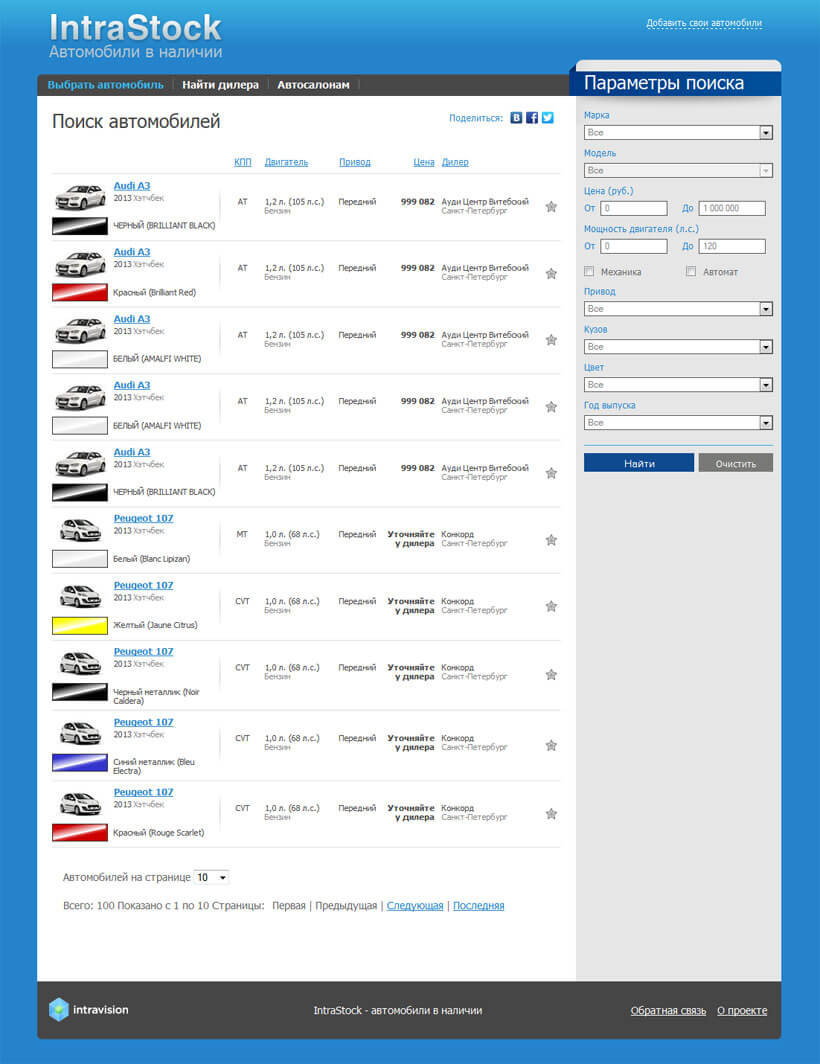The height and width of the screenshot is (1064, 820).
Task: Click the blue Bleu Electra color swatch
Action: coord(80,763)
